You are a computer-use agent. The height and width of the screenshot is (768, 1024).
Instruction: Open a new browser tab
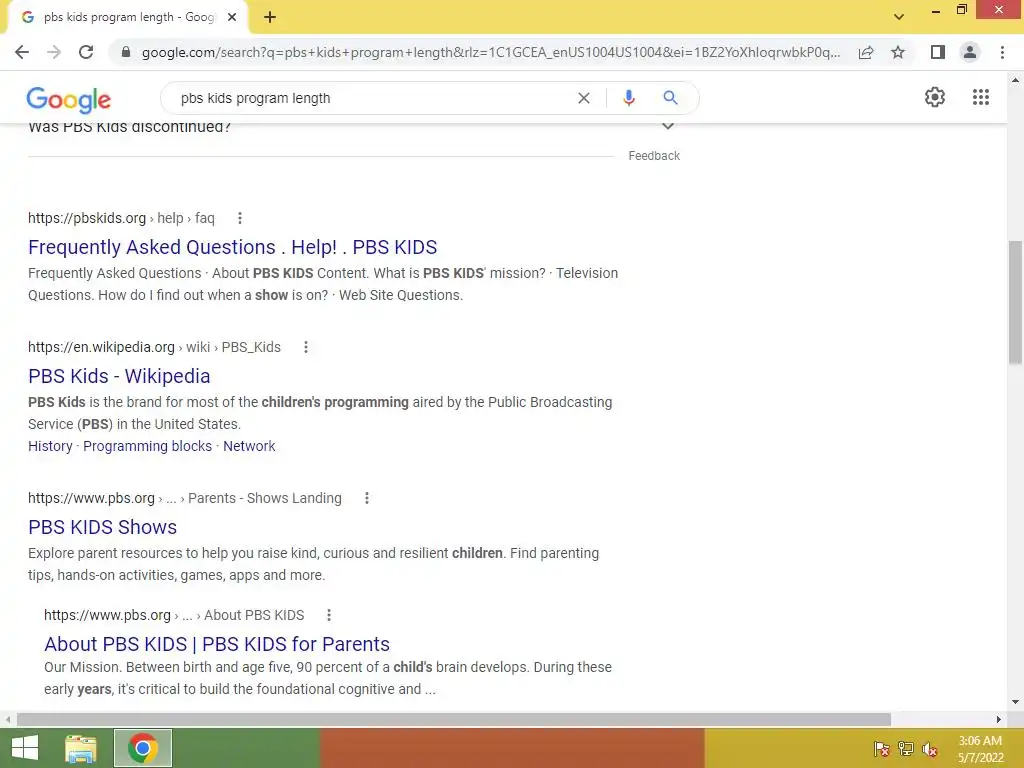pyautogui.click(x=270, y=17)
